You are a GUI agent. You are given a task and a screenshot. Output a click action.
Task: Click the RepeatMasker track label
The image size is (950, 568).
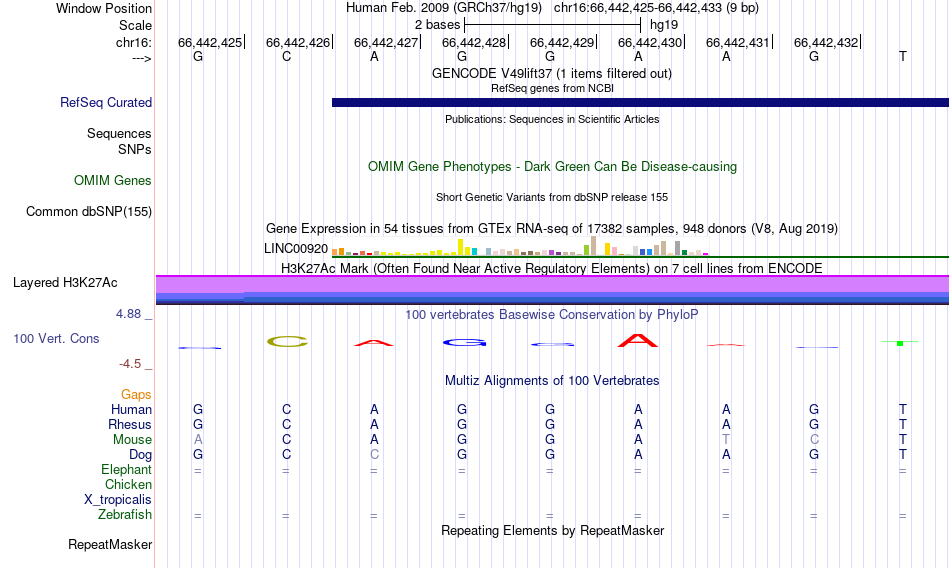pyautogui.click(x=110, y=544)
